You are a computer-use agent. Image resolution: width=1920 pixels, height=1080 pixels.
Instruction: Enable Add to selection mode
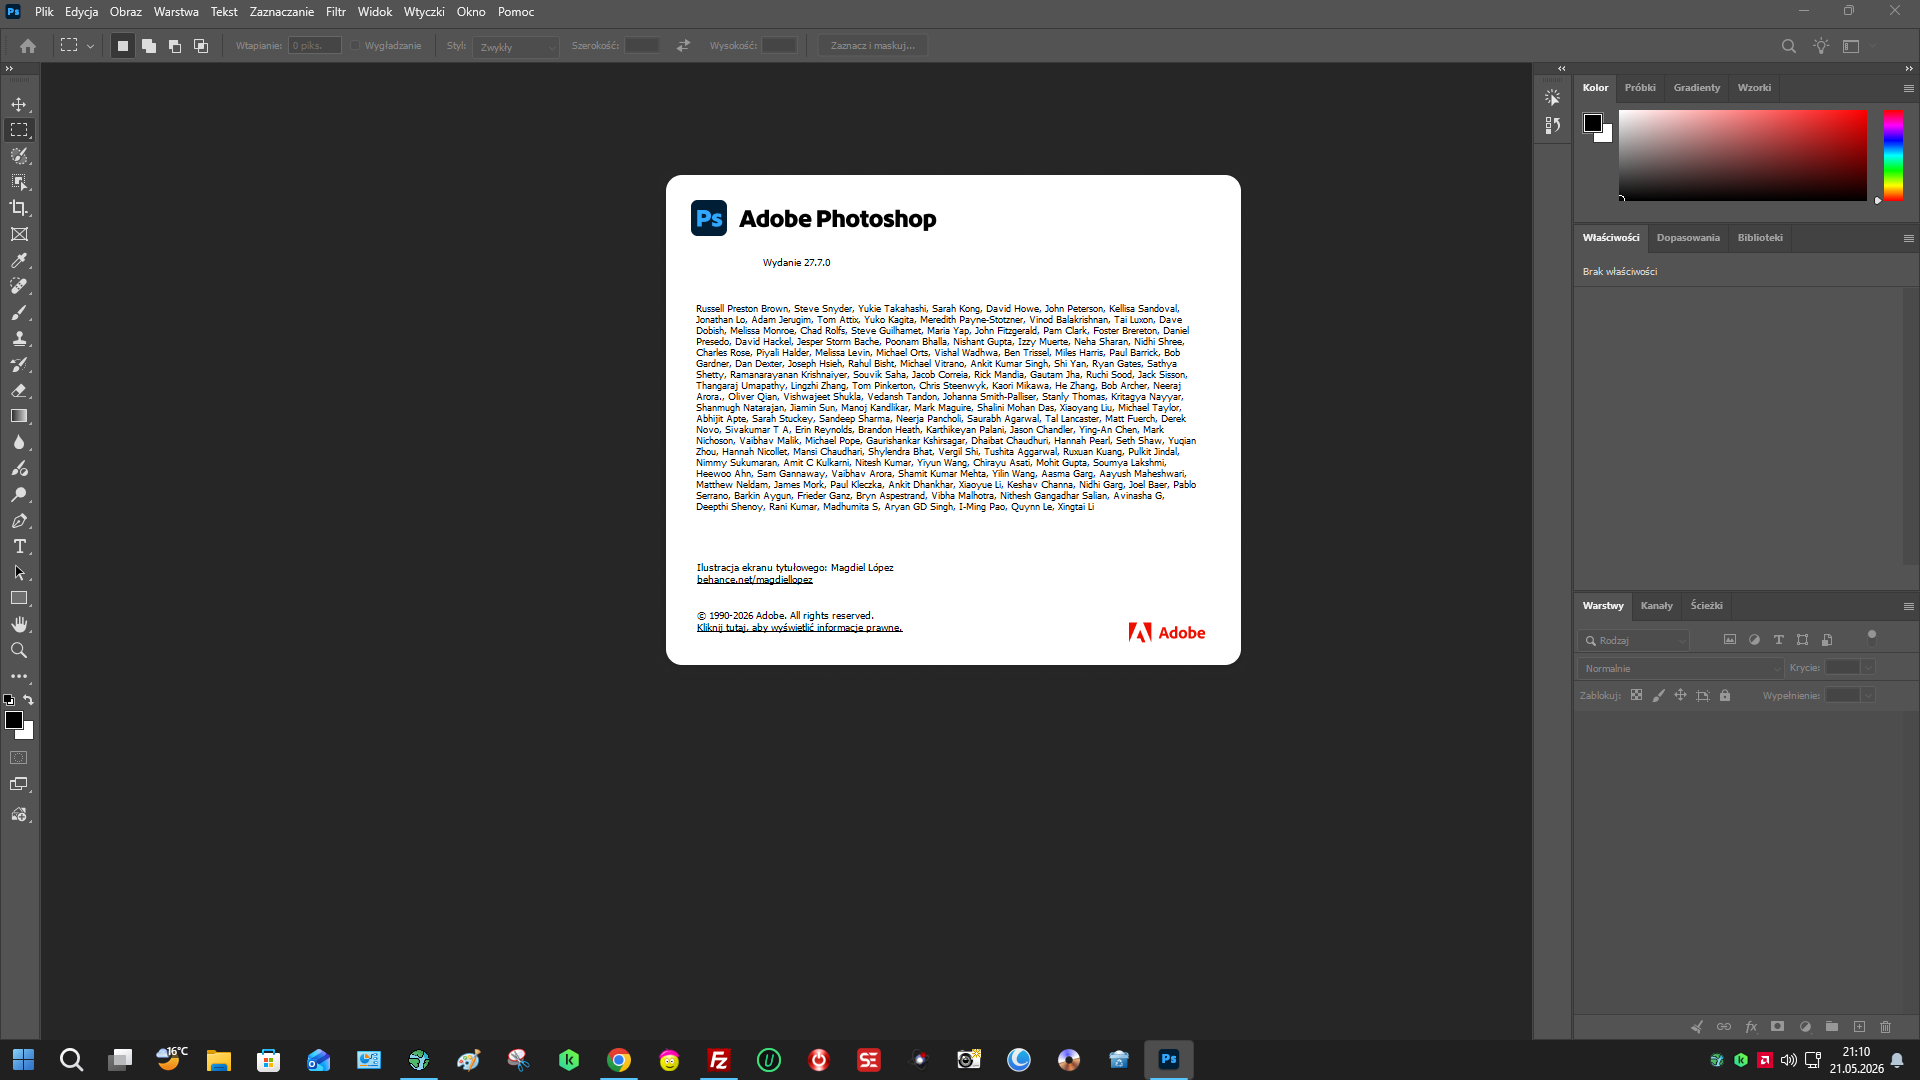pyautogui.click(x=149, y=46)
